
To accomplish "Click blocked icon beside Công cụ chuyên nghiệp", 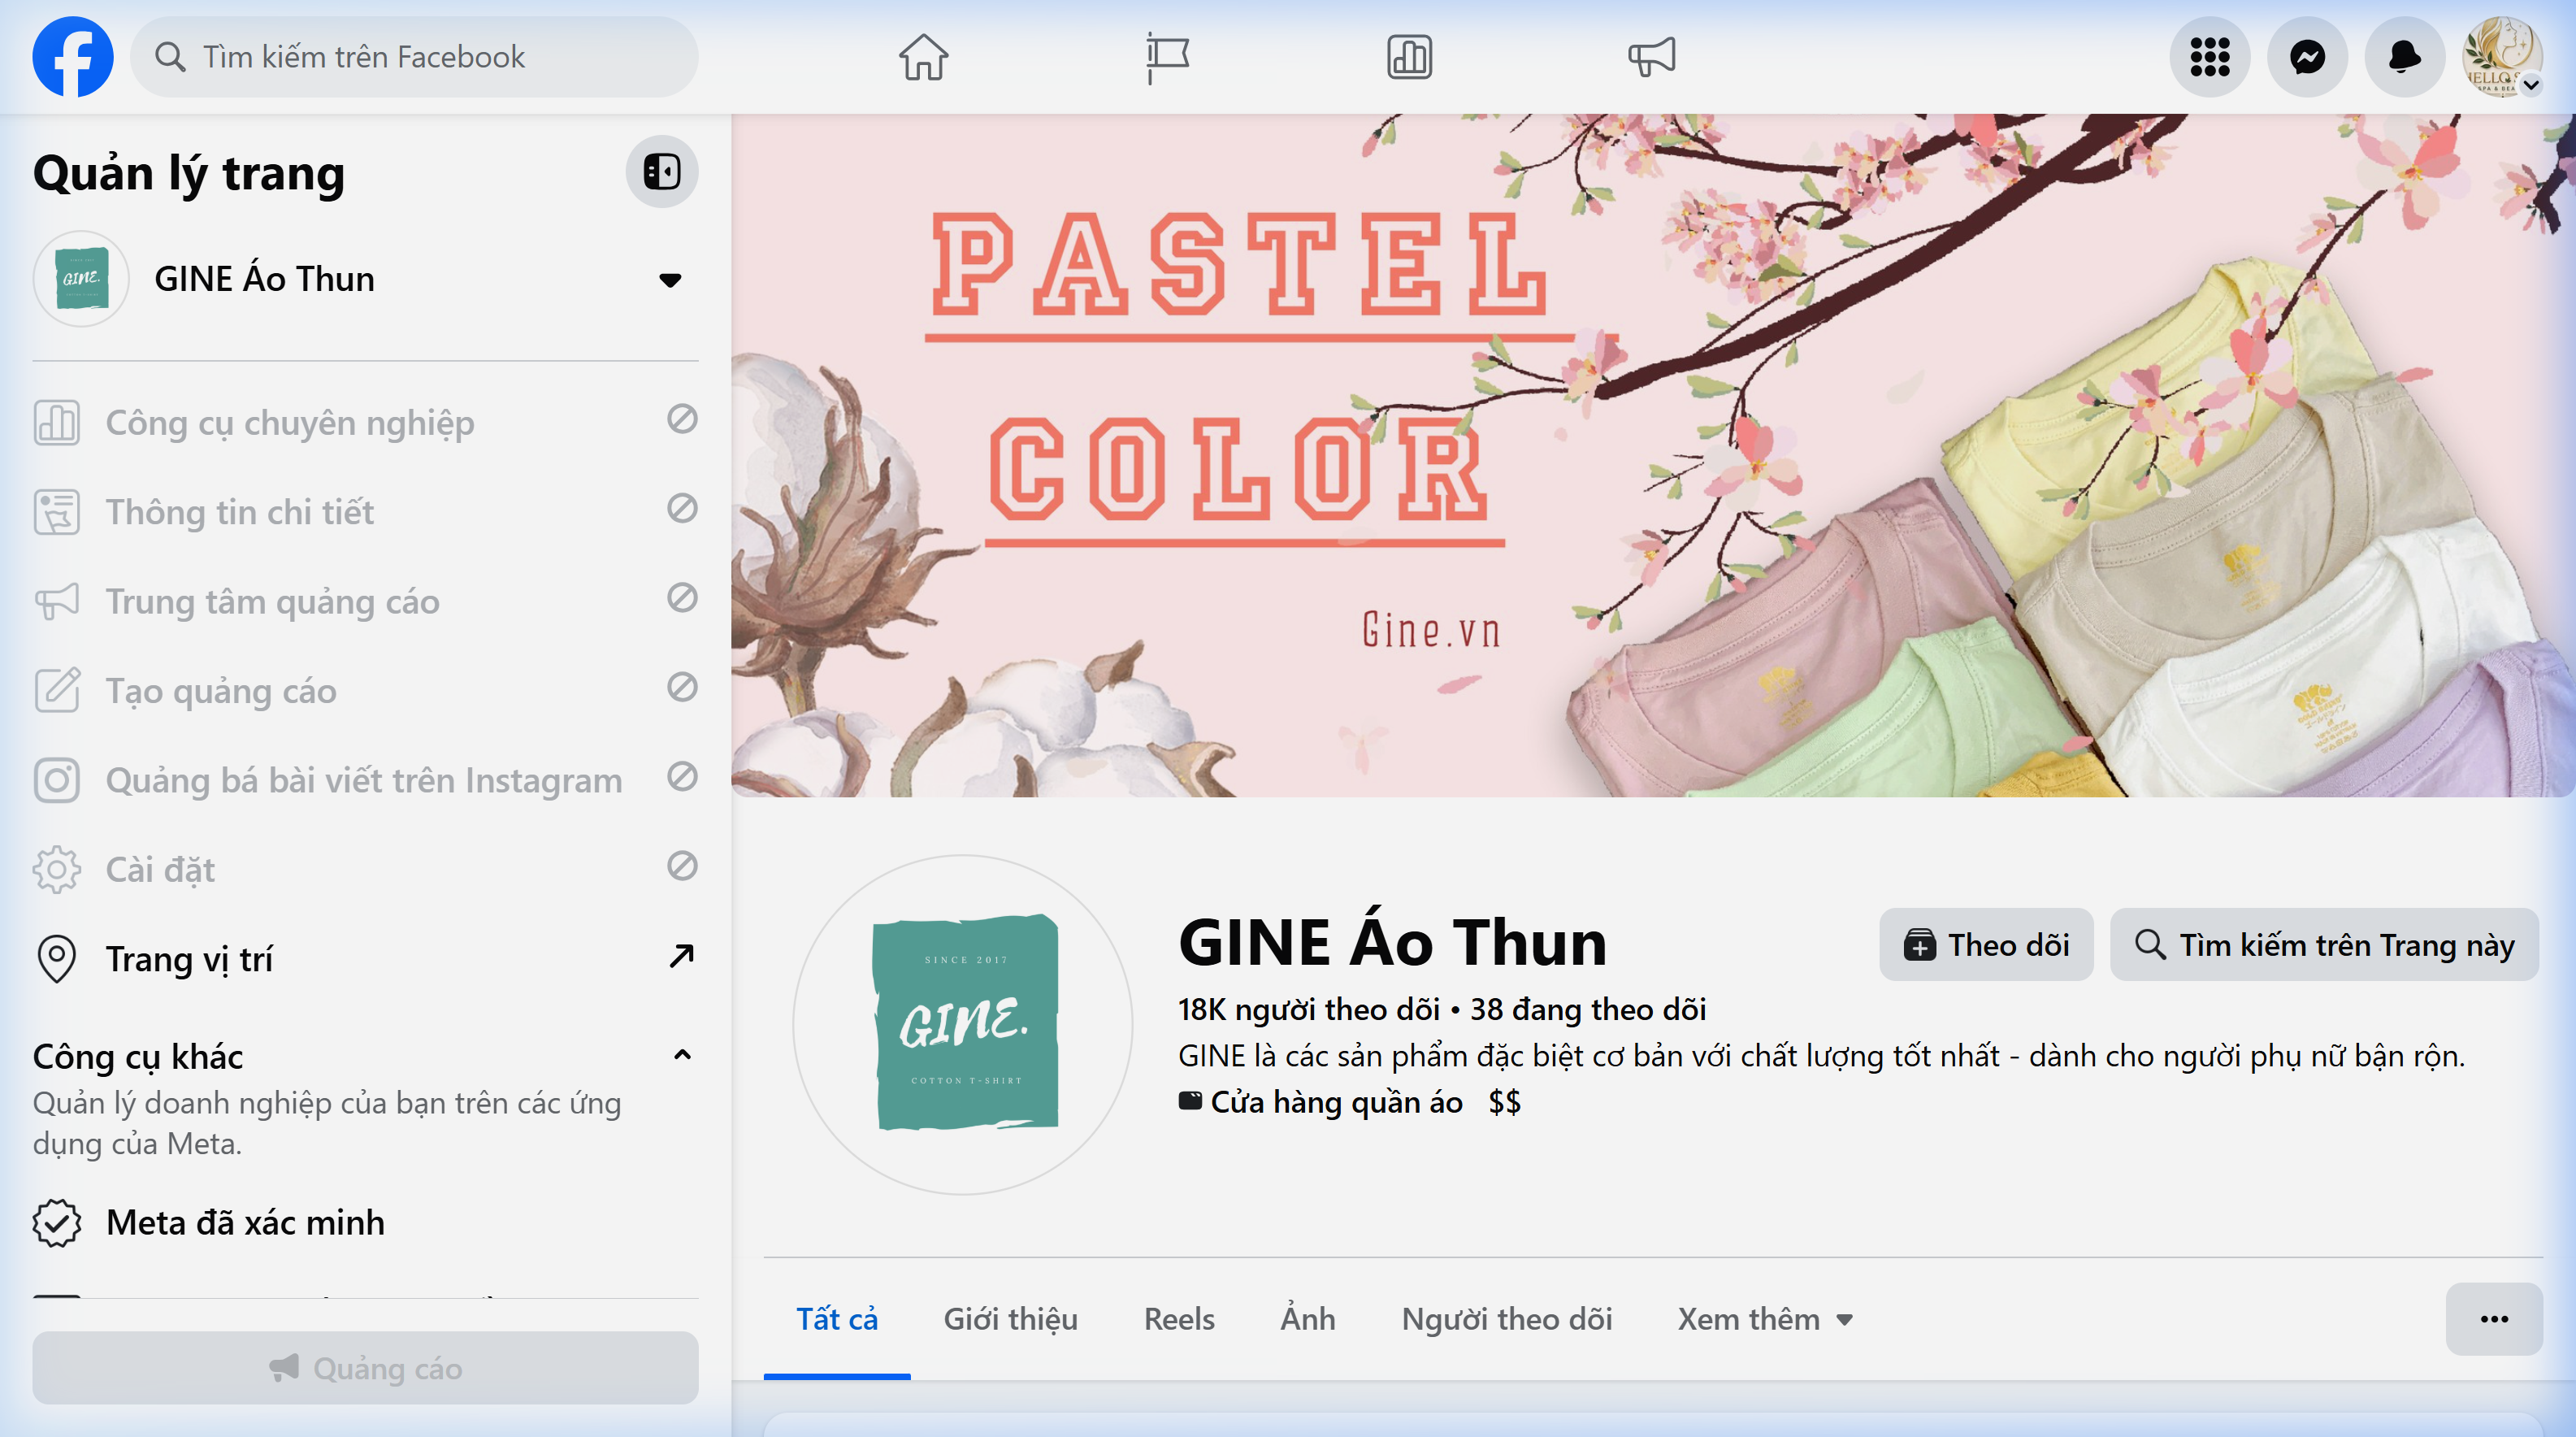I will 682,419.
